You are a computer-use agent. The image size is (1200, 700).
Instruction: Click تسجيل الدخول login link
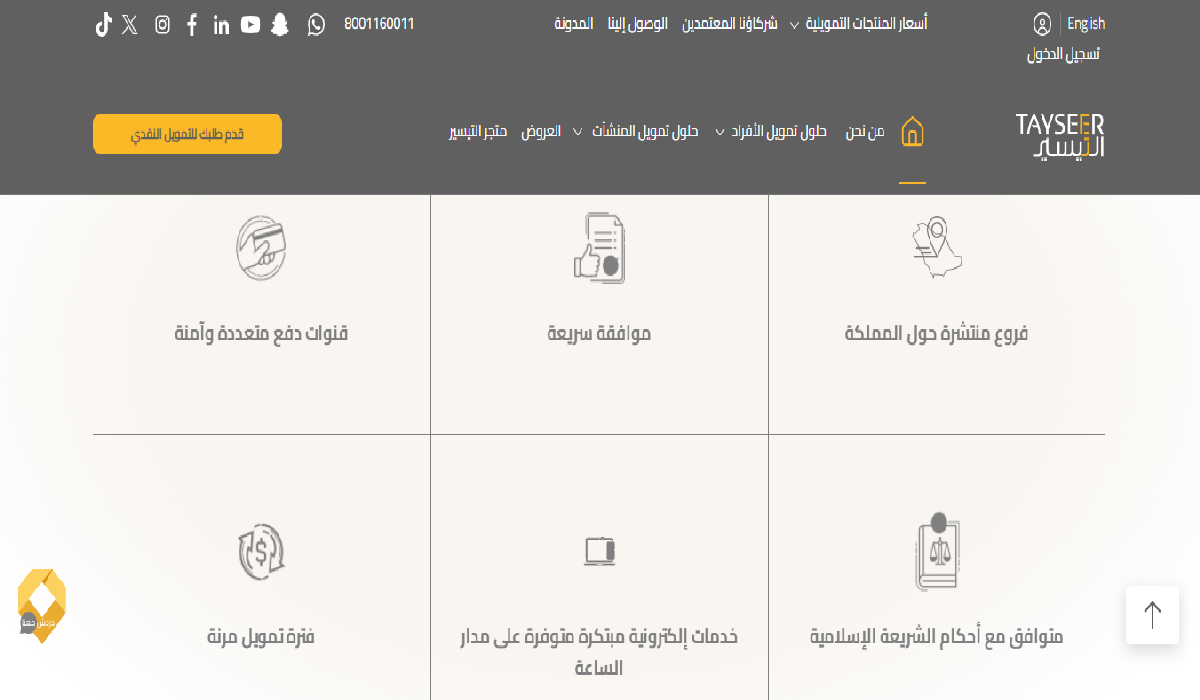tap(1063, 55)
